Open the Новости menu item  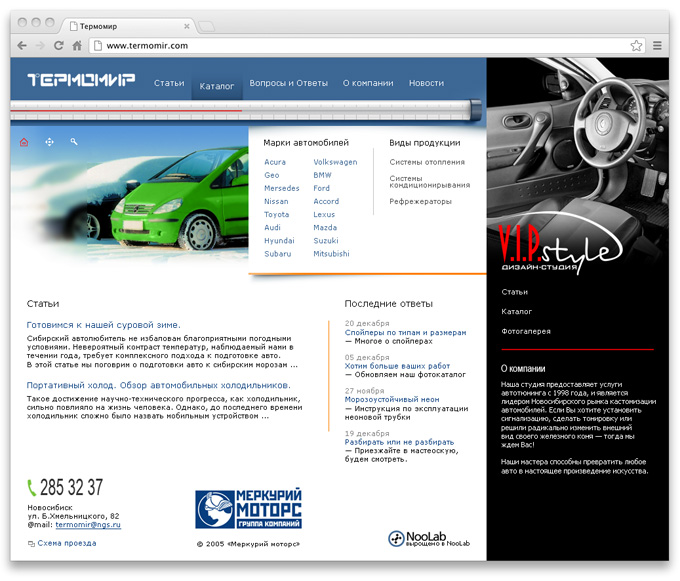[x=426, y=83]
